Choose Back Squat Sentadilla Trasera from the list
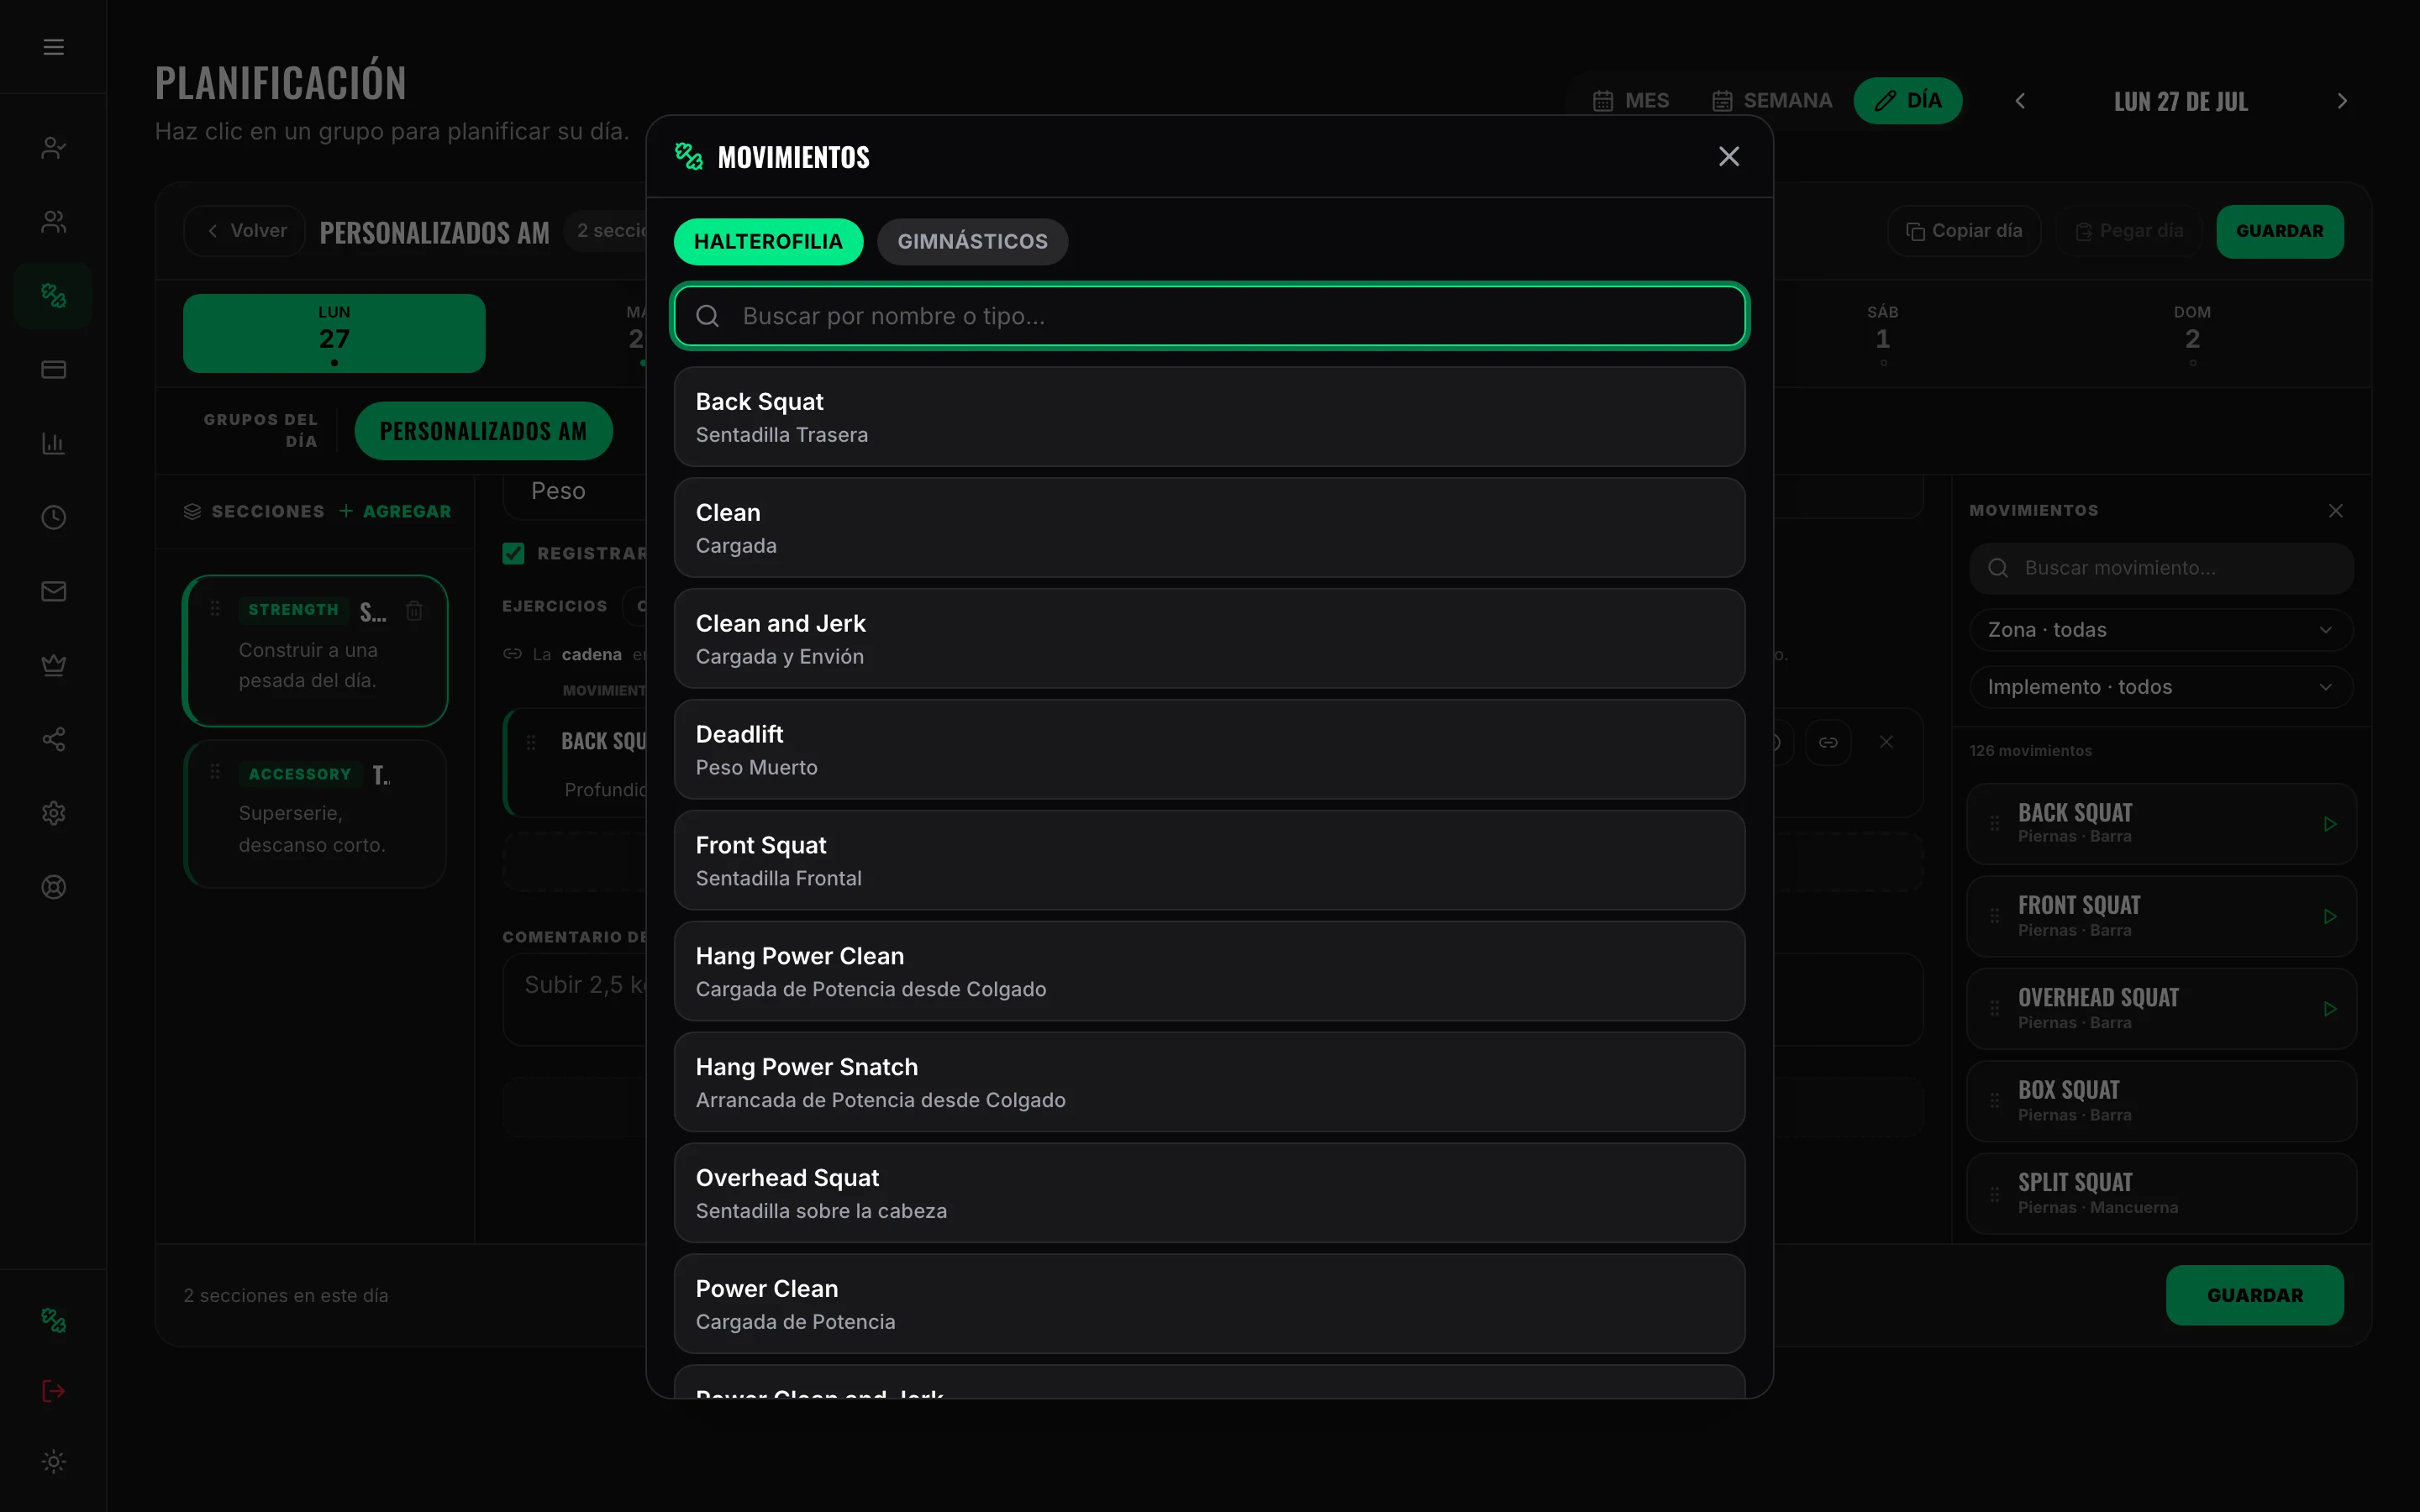This screenshot has width=2420, height=1512. coord(1210,417)
